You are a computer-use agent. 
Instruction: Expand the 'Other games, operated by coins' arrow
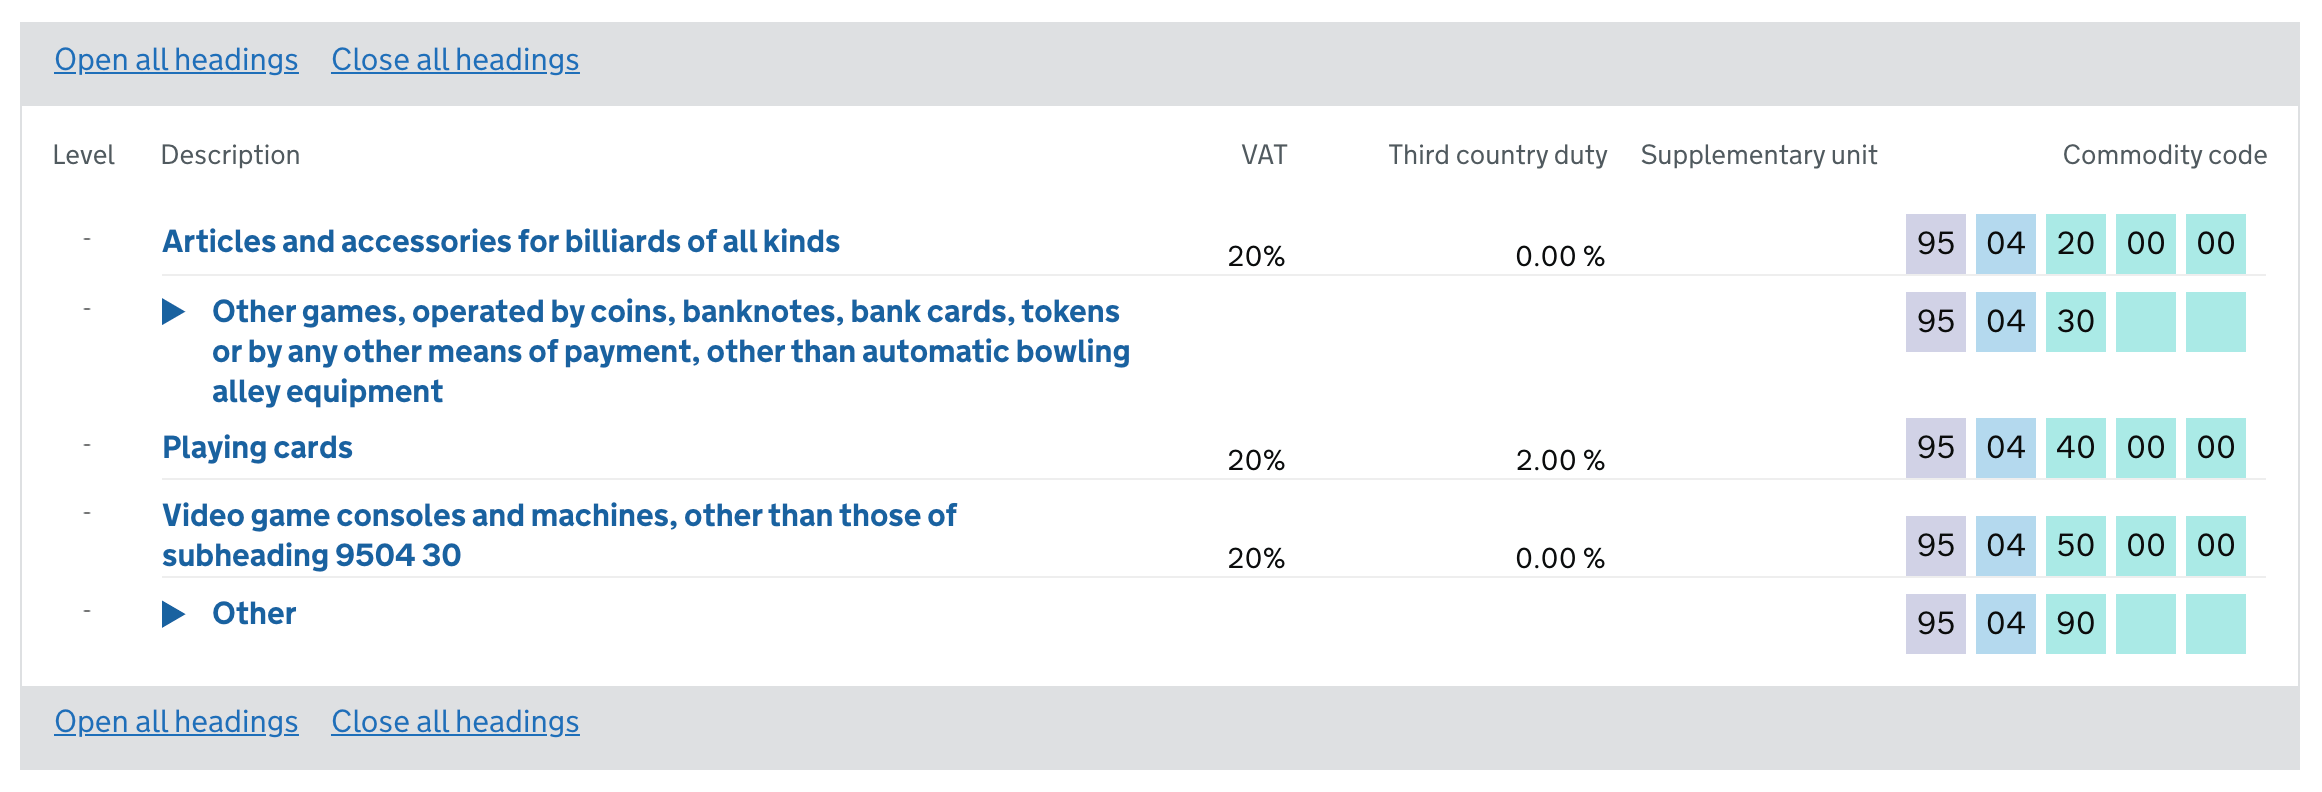coord(174,312)
